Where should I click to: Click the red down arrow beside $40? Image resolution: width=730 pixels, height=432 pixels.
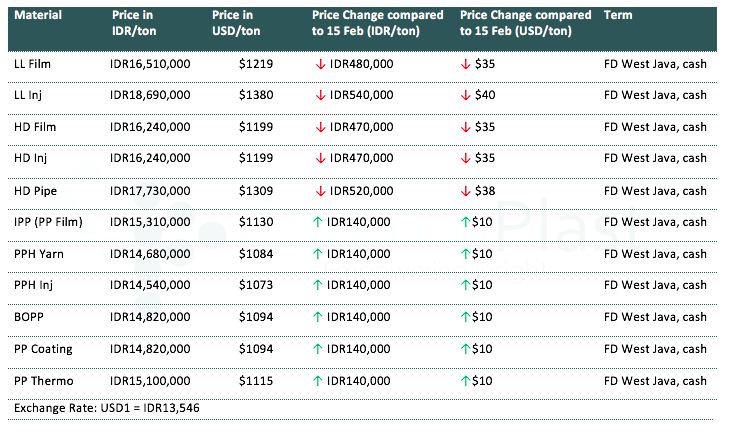pos(465,95)
